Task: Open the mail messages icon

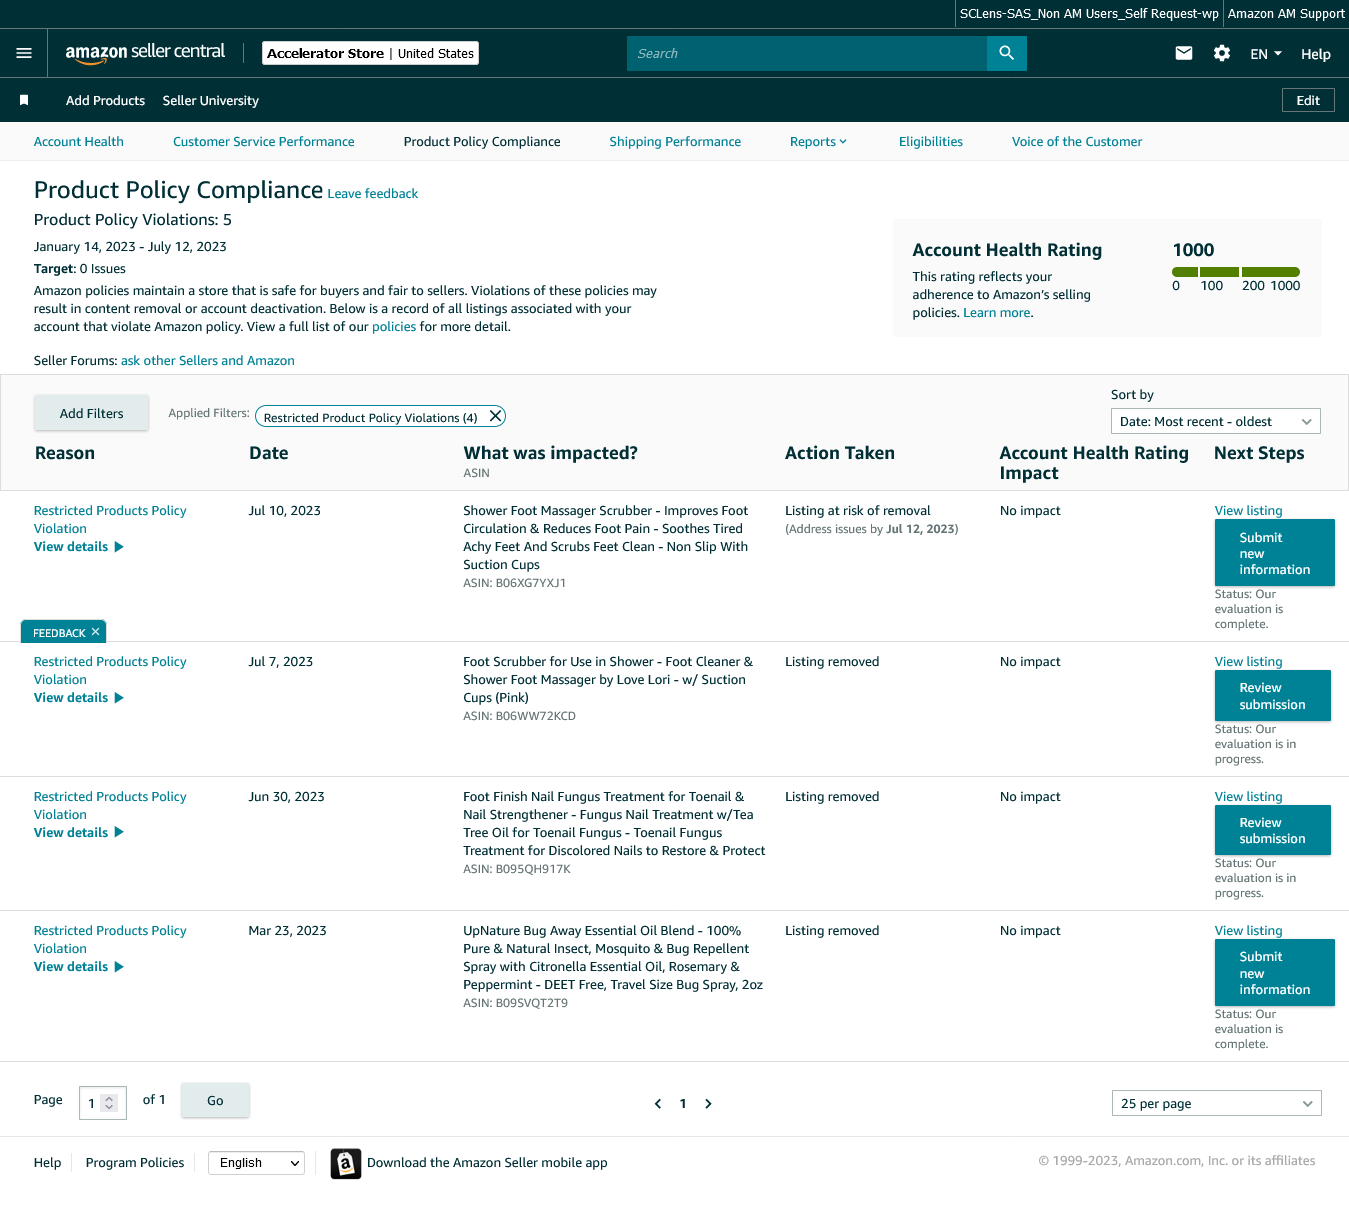Action: pos(1184,53)
